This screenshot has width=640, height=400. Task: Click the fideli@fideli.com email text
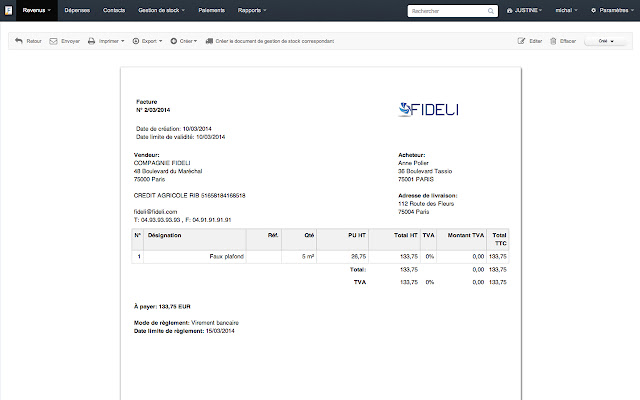pos(156,211)
